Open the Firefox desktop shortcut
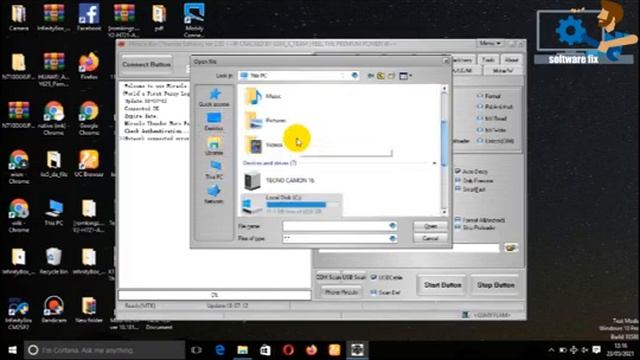The height and width of the screenshot is (360, 640). (89, 66)
